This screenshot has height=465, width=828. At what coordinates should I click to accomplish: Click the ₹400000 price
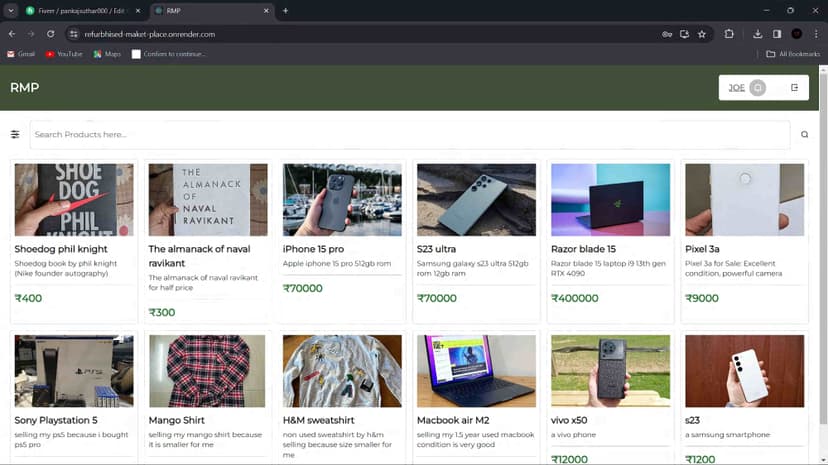[575, 298]
